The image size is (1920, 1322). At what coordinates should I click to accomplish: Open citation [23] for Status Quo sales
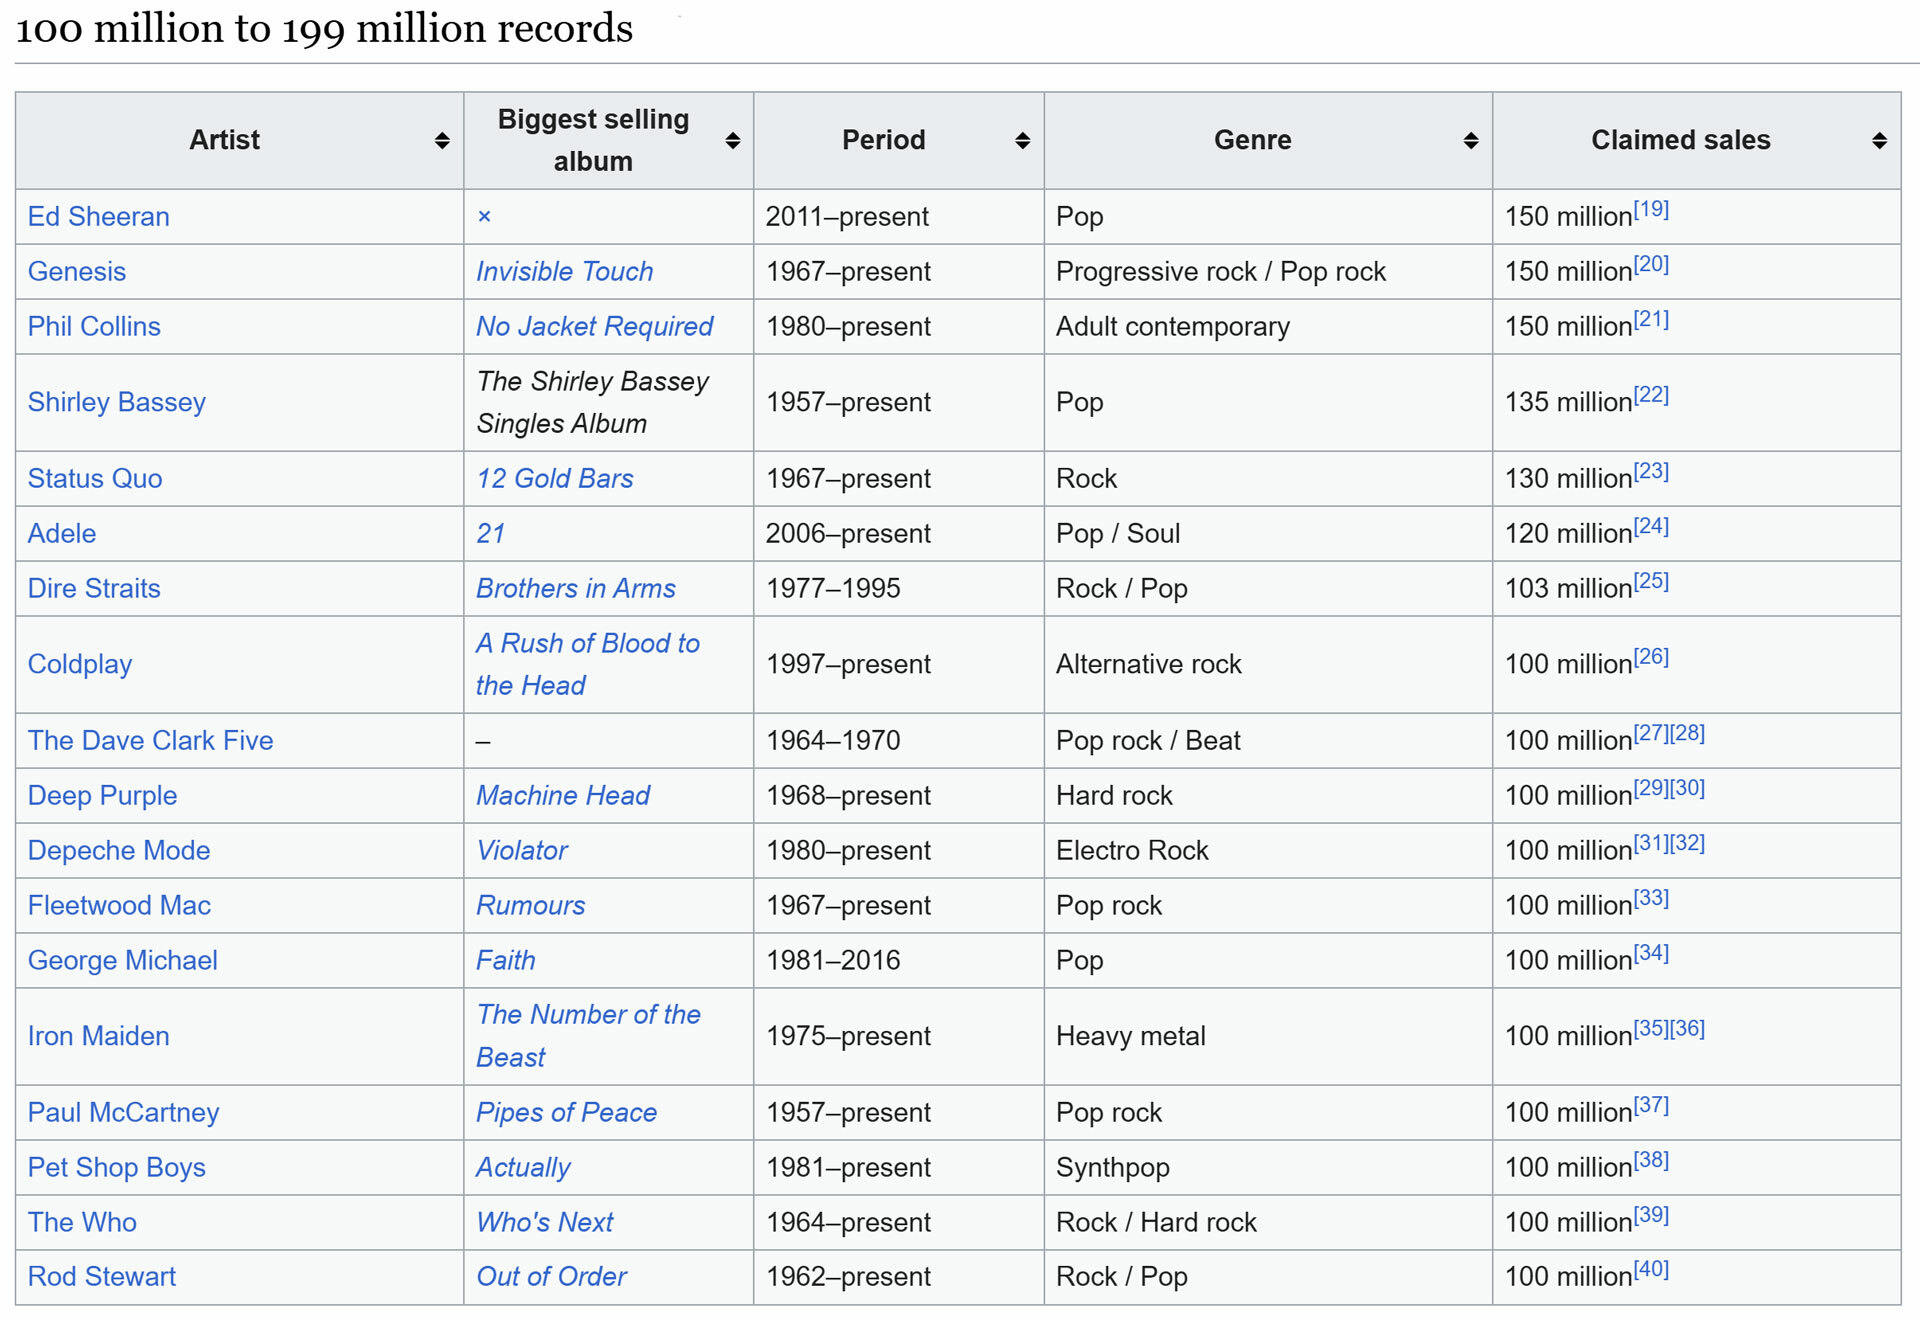pos(1651,472)
